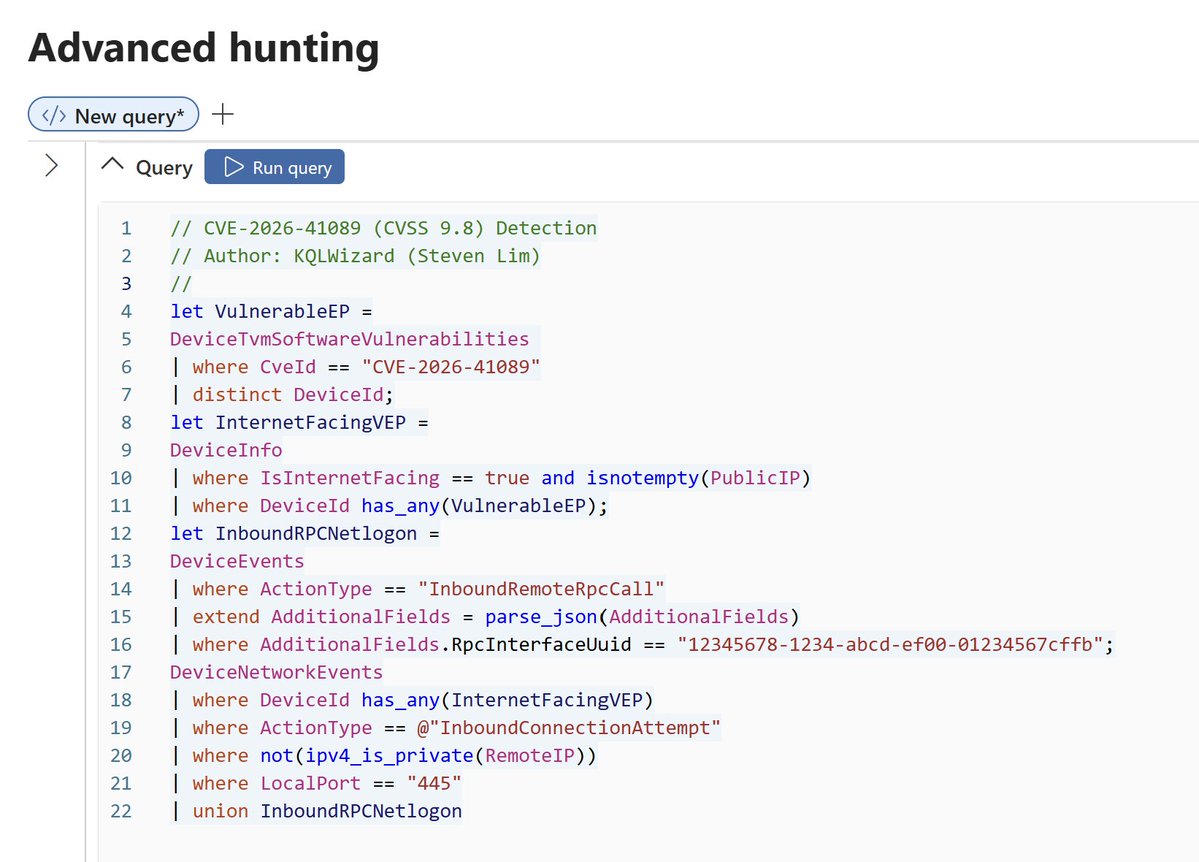The width and height of the screenshot is (1199, 862).
Task: Click the play triangle icon in Run query
Action: (233, 167)
